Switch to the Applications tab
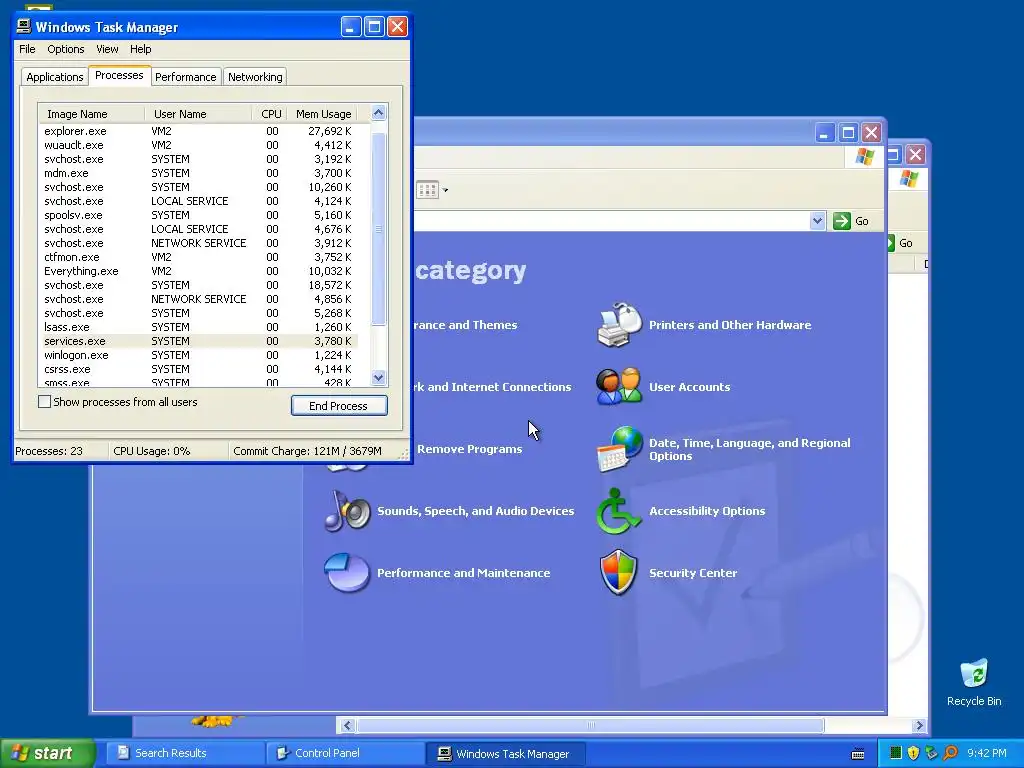Image resolution: width=1024 pixels, height=768 pixels. (55, 77)
